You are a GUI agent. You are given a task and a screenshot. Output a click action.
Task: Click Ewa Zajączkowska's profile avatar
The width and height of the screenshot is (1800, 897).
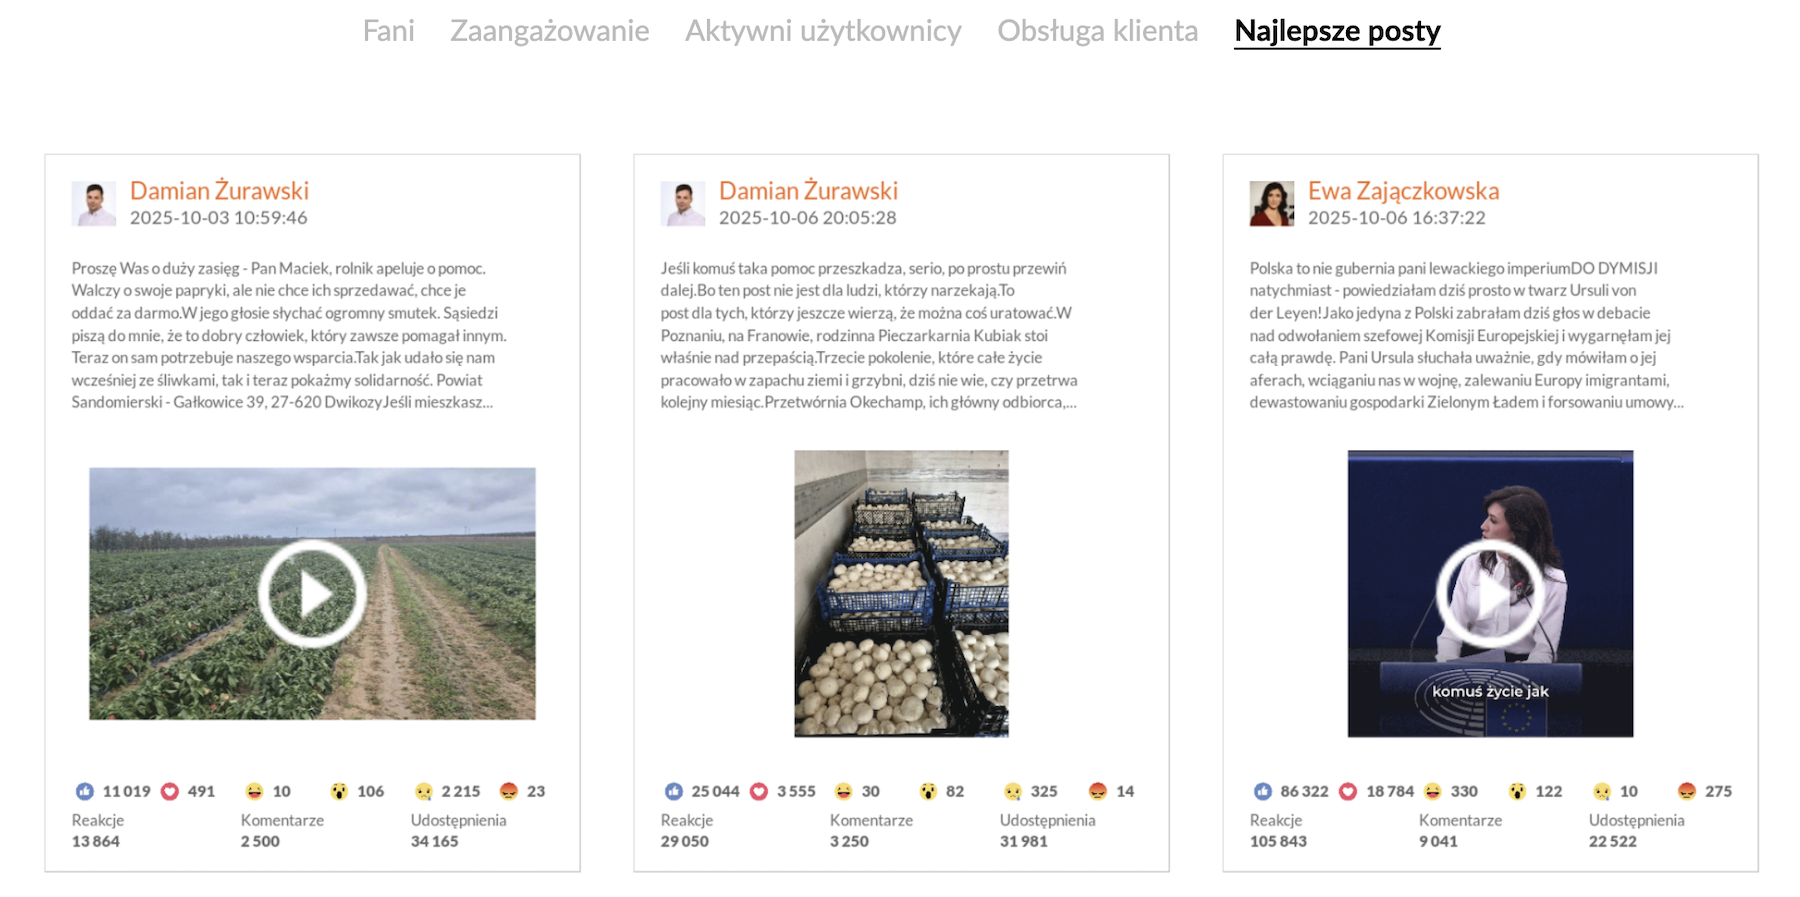coord(1271,203)
